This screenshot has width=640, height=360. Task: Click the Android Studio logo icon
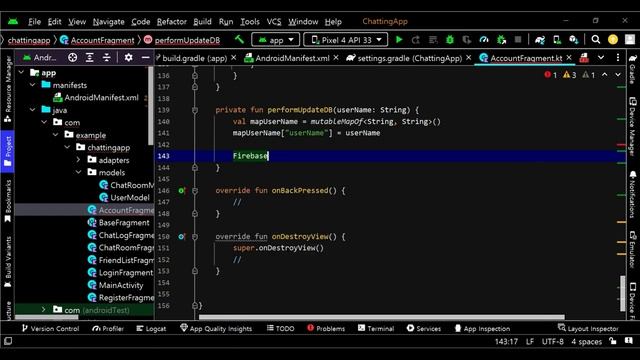pyautogui.click(x=13, y=21)
